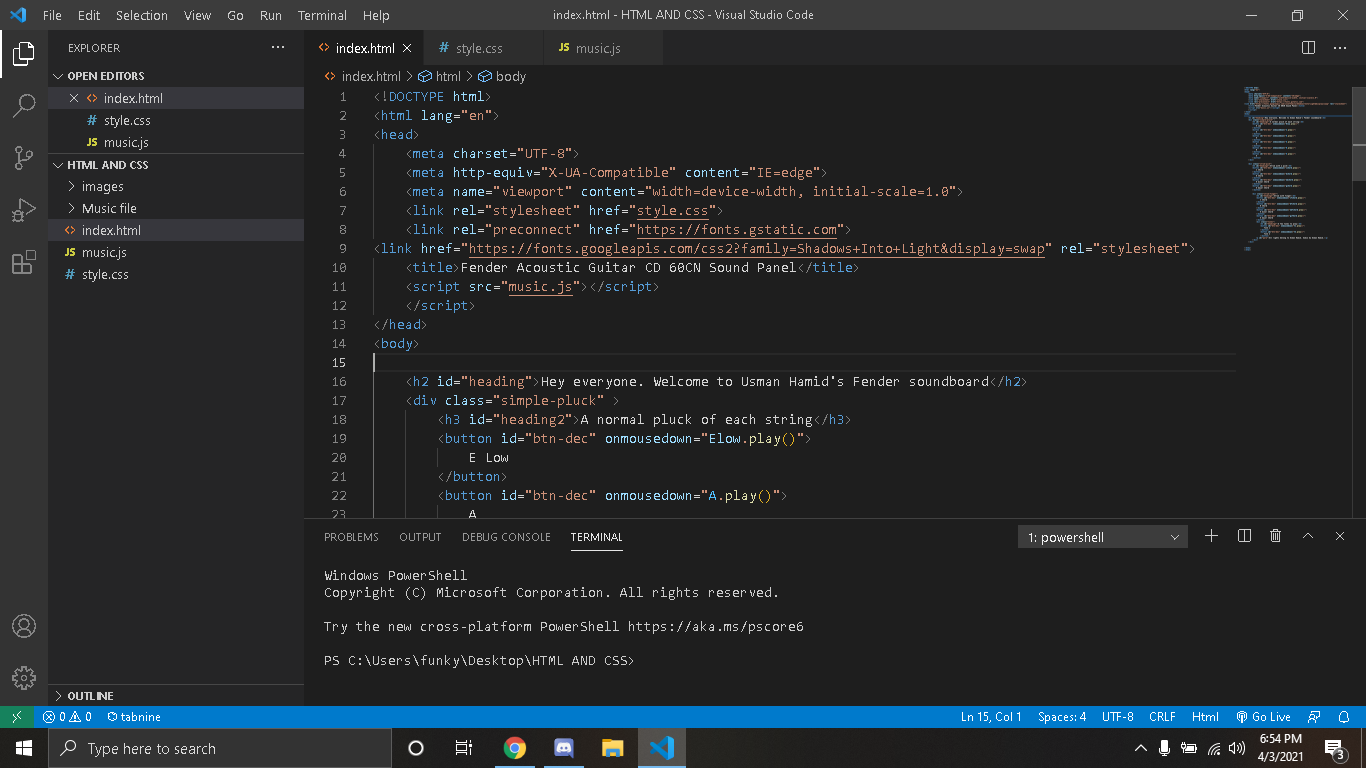The width and height of the screenshot is (1366, 768).
Task: Open the Run and Debug view
Action: (x=24, y=211)
